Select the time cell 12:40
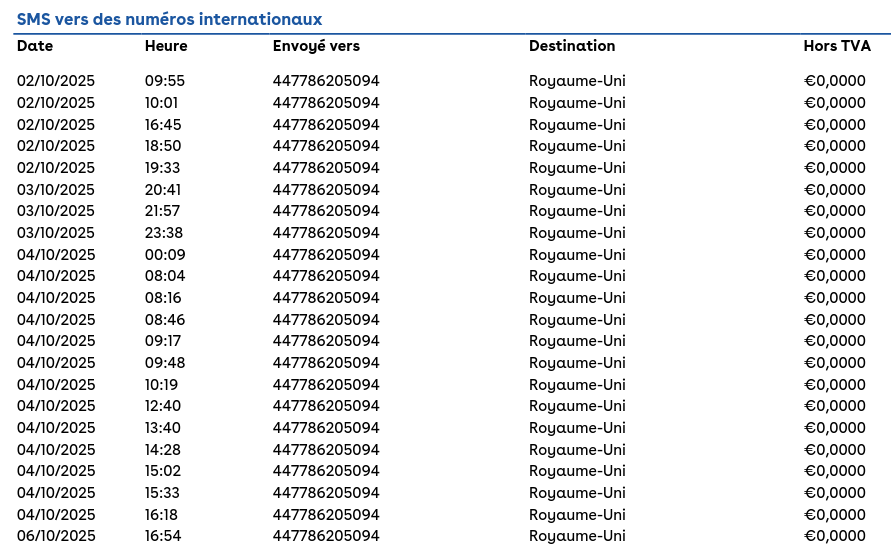 163,406
